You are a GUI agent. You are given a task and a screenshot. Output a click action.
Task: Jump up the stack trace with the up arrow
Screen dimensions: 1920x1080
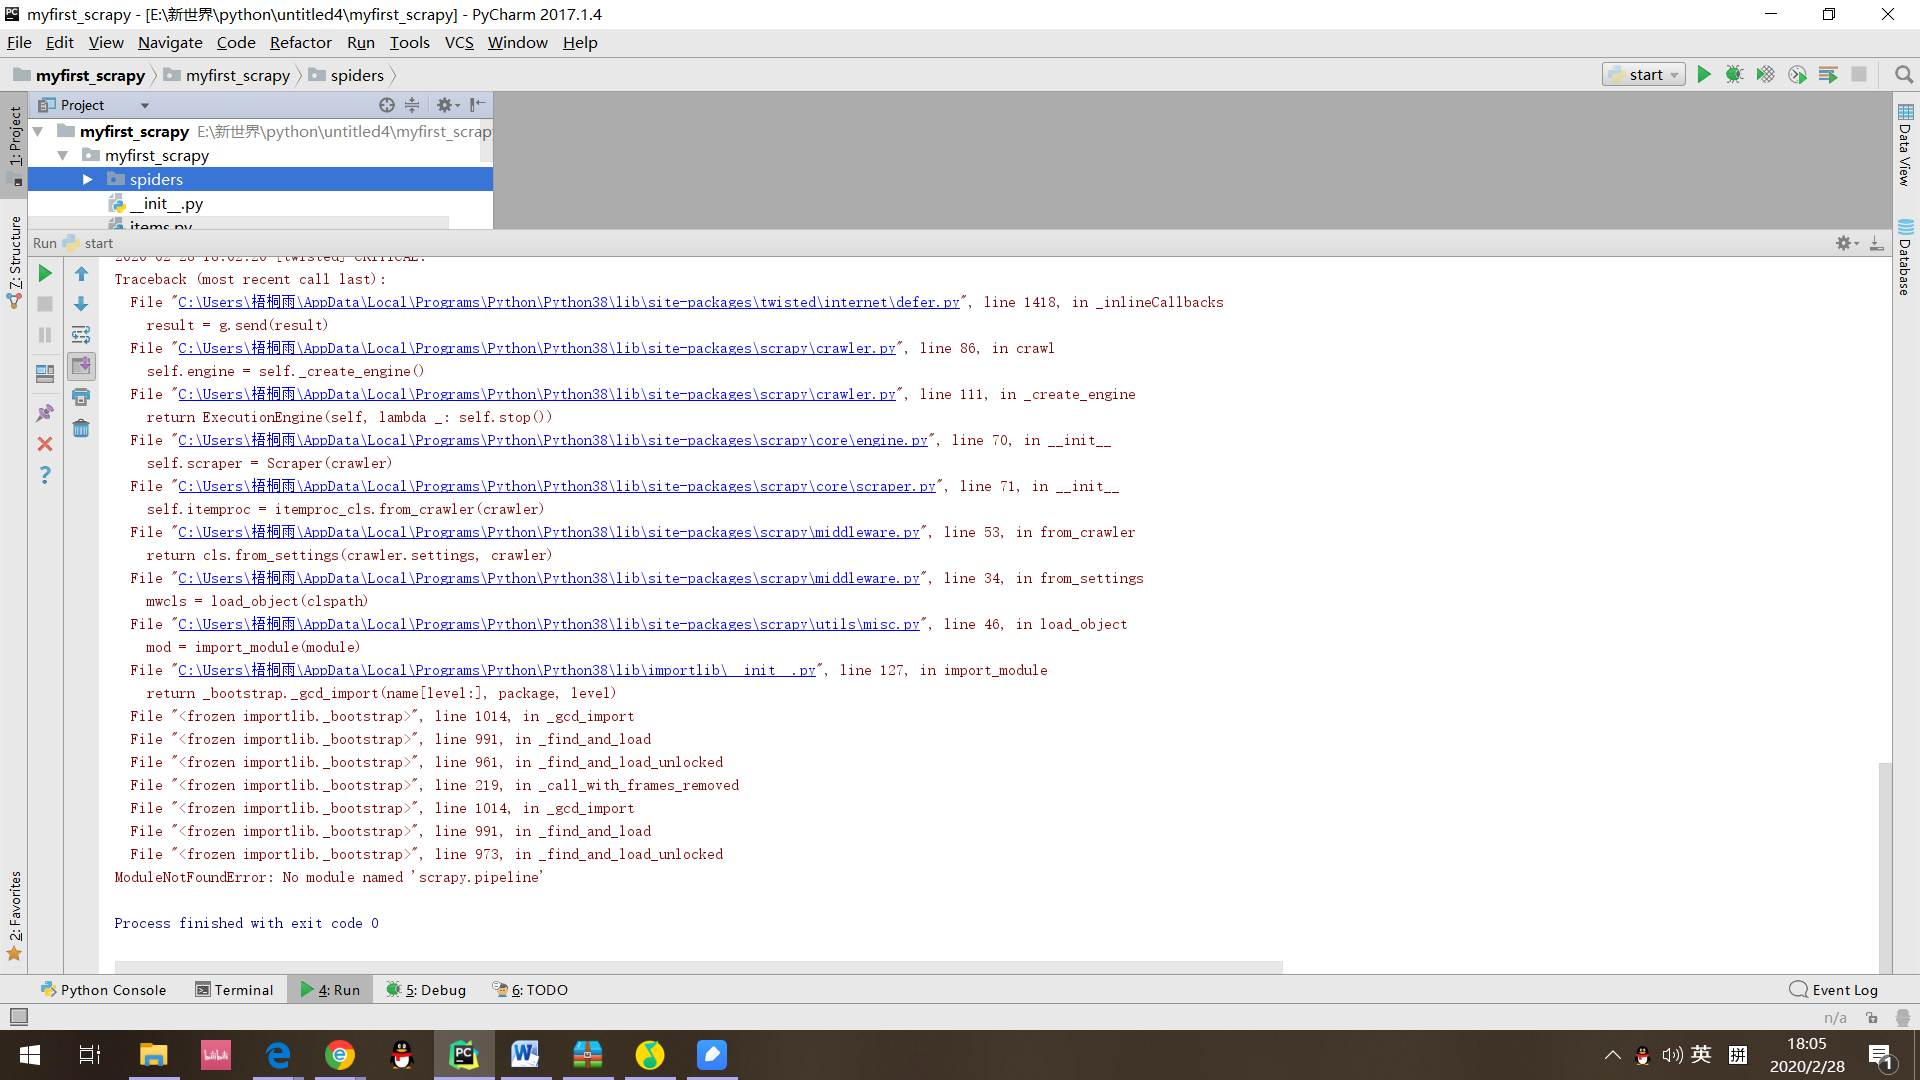pos(81,273)
